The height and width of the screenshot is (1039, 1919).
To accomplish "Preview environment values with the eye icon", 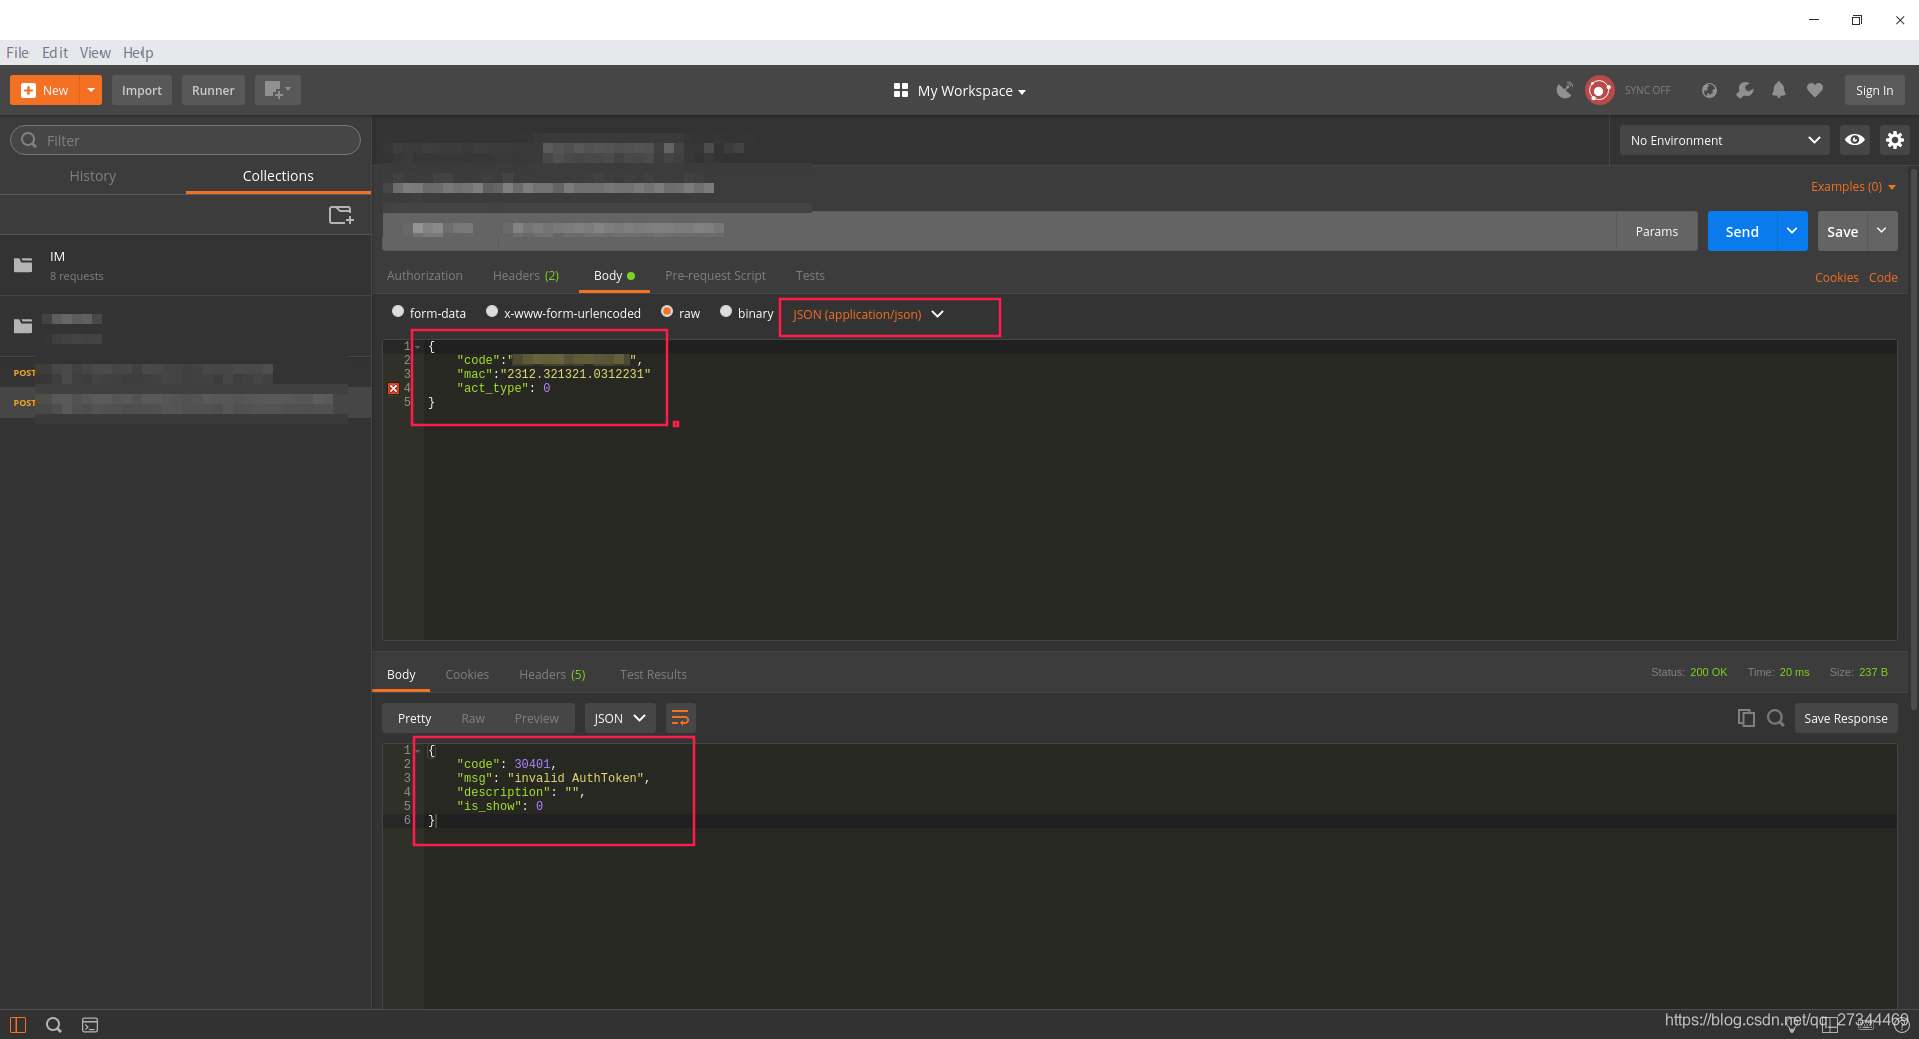I will pyautogui.click(x=1855, y=140).
